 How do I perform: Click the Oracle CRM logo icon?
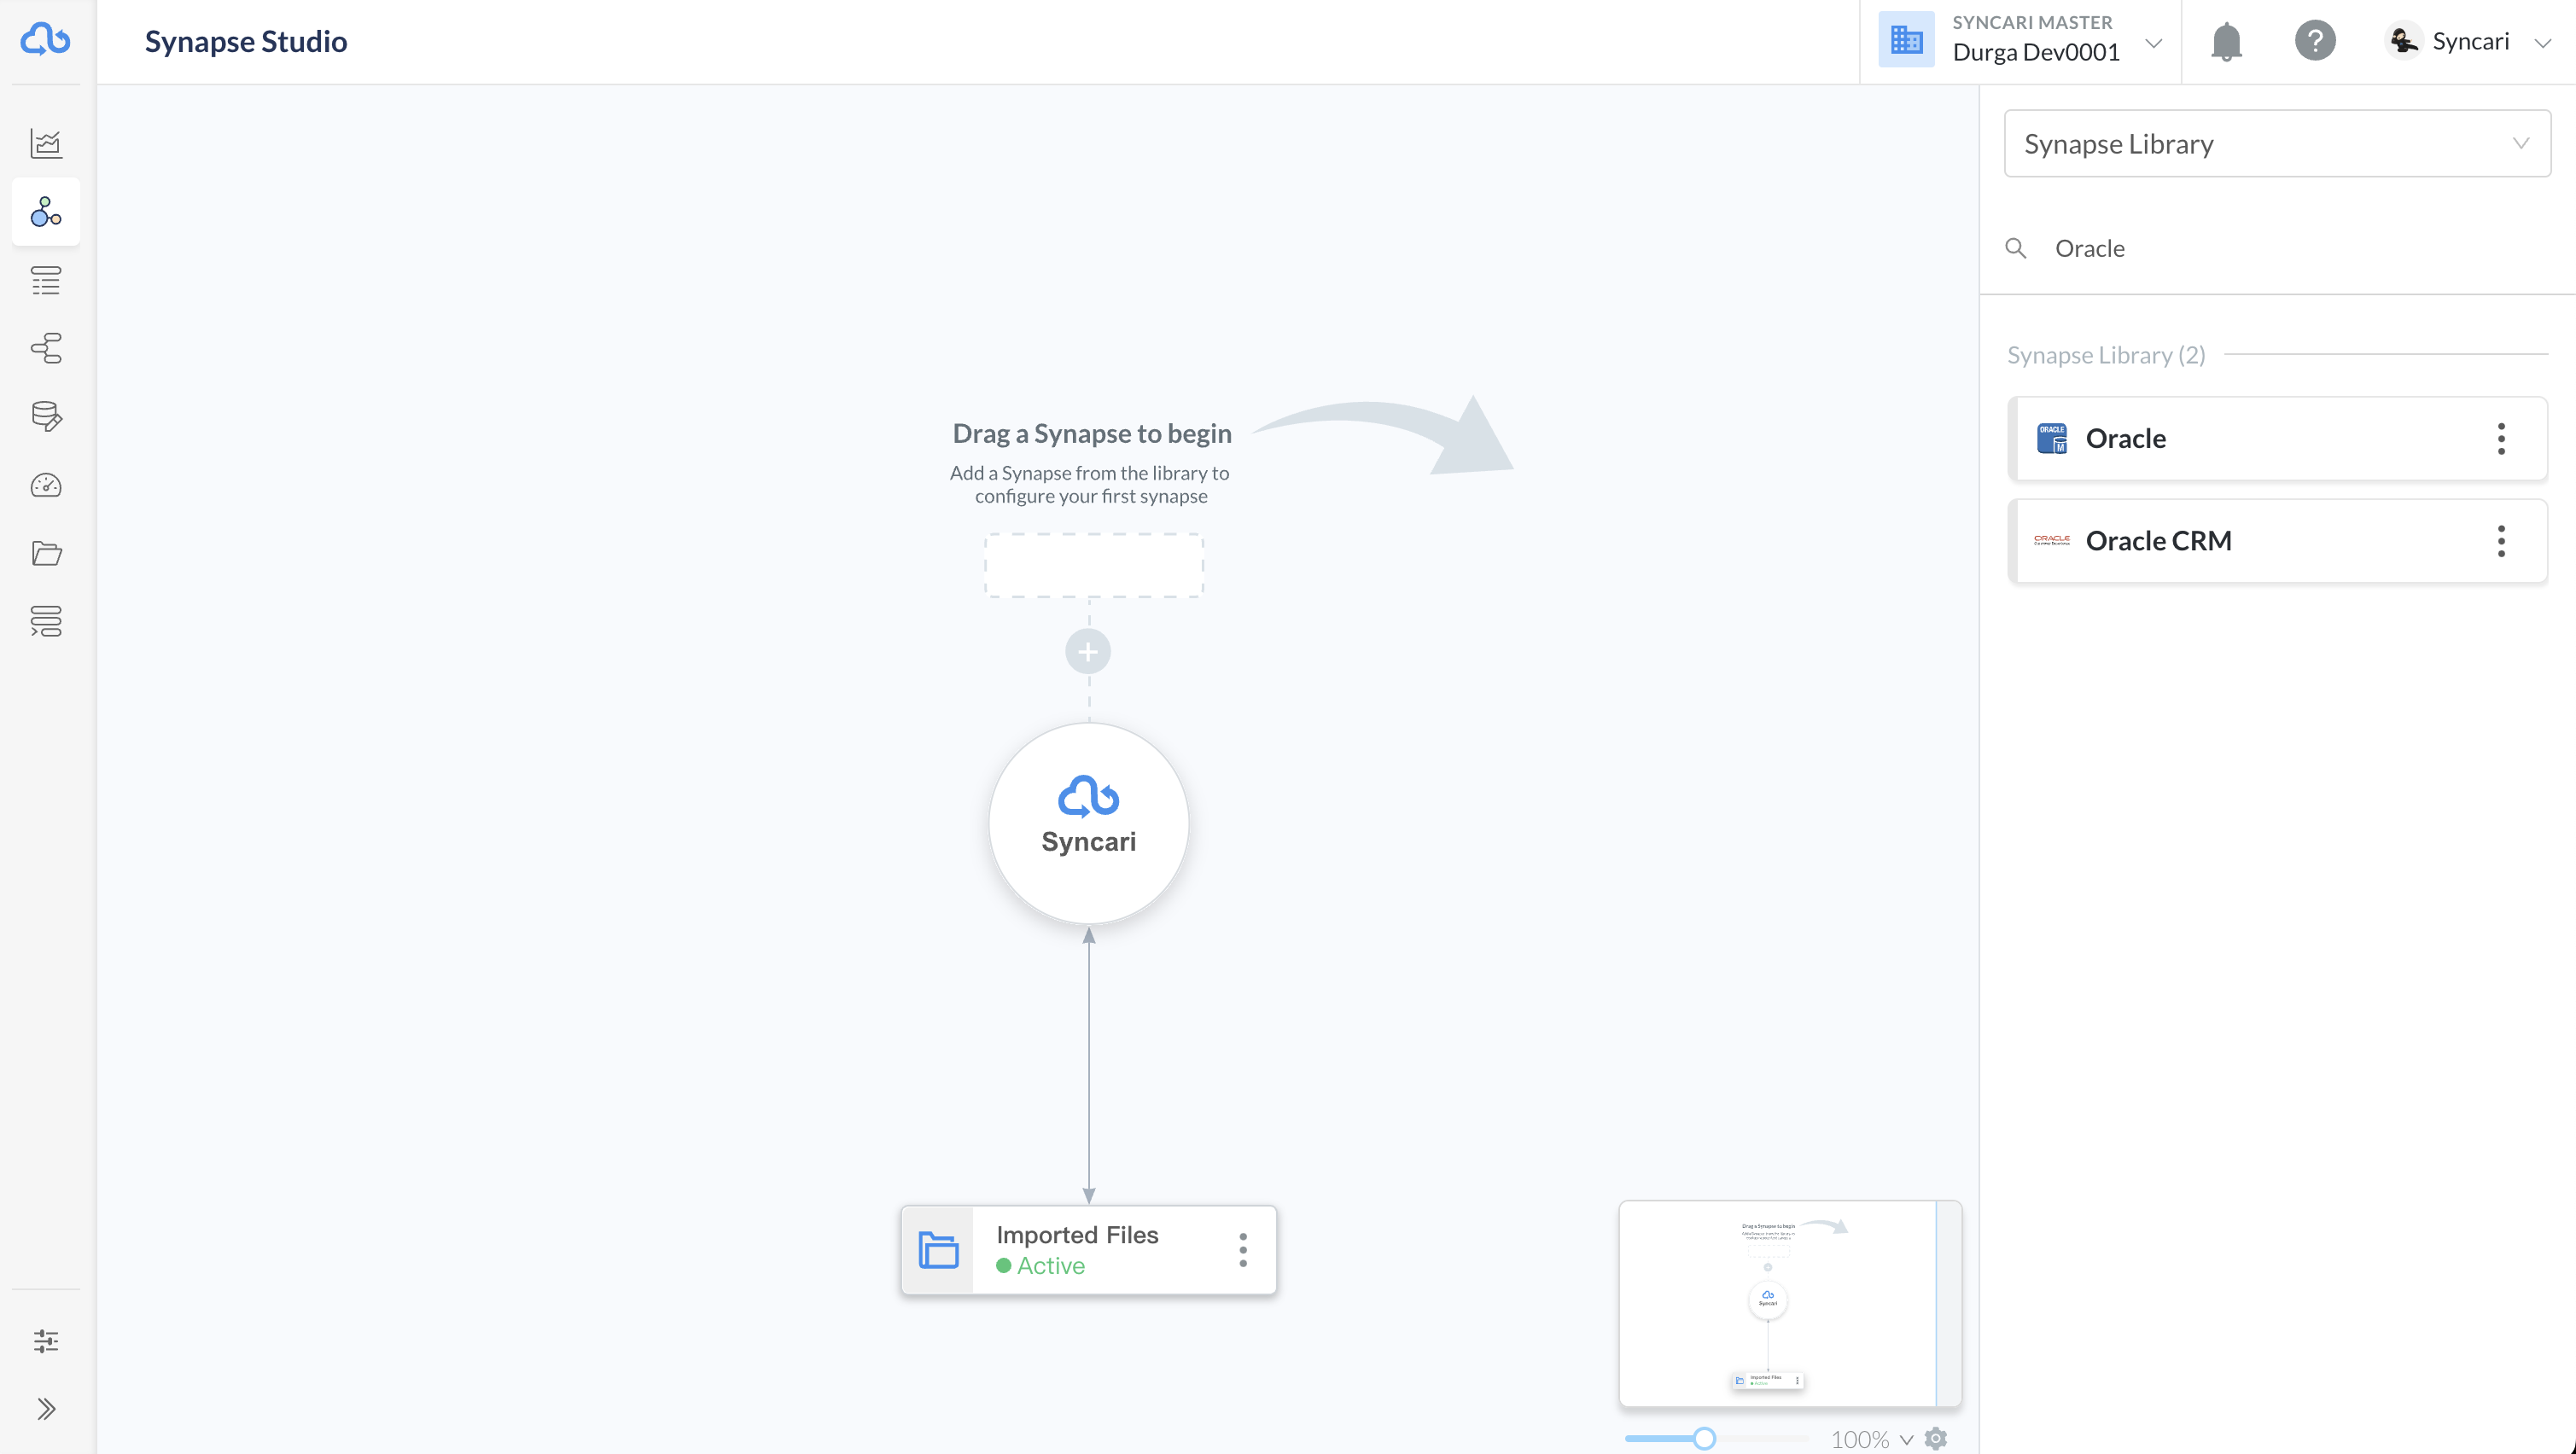pos(2051,540)
